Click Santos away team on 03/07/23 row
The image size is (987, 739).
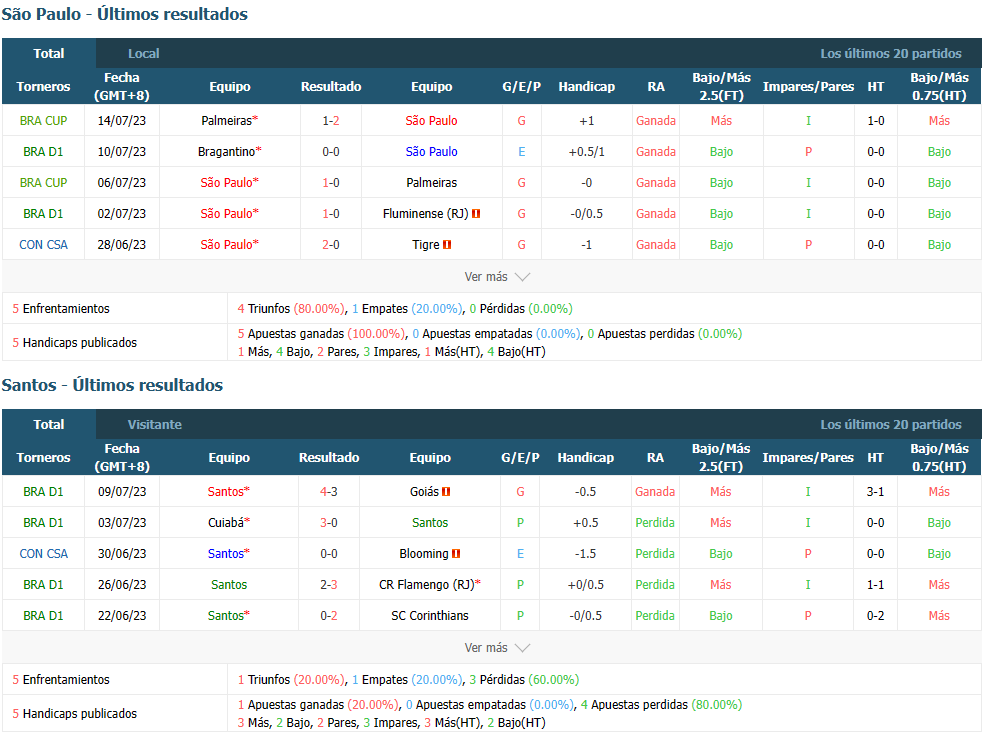click(x=430, y=522)
